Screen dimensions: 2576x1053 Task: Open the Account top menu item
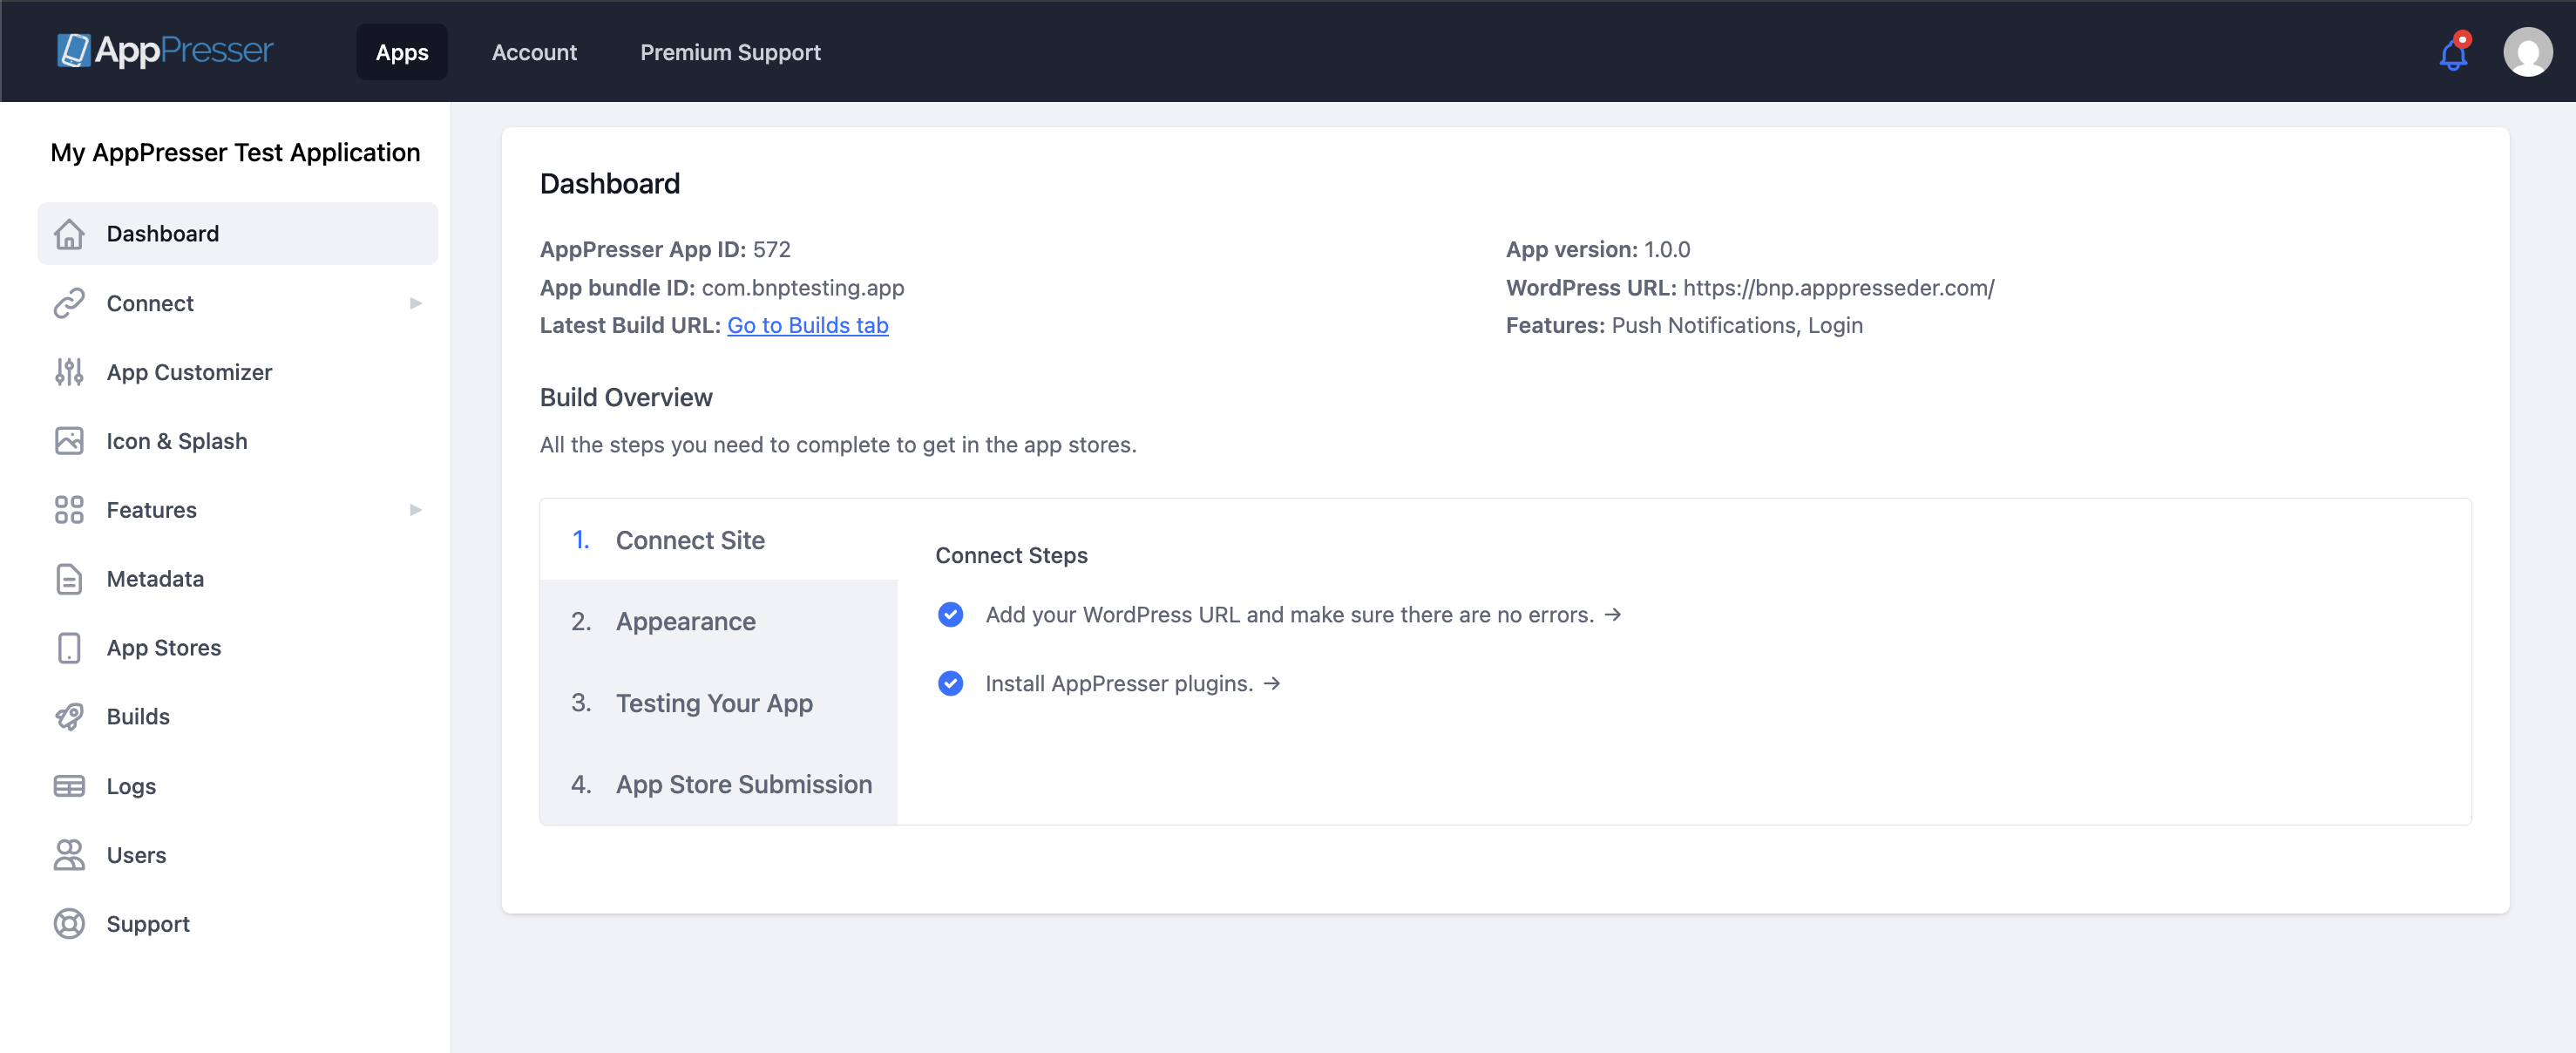pyautogui.click(x=534, y=52)
